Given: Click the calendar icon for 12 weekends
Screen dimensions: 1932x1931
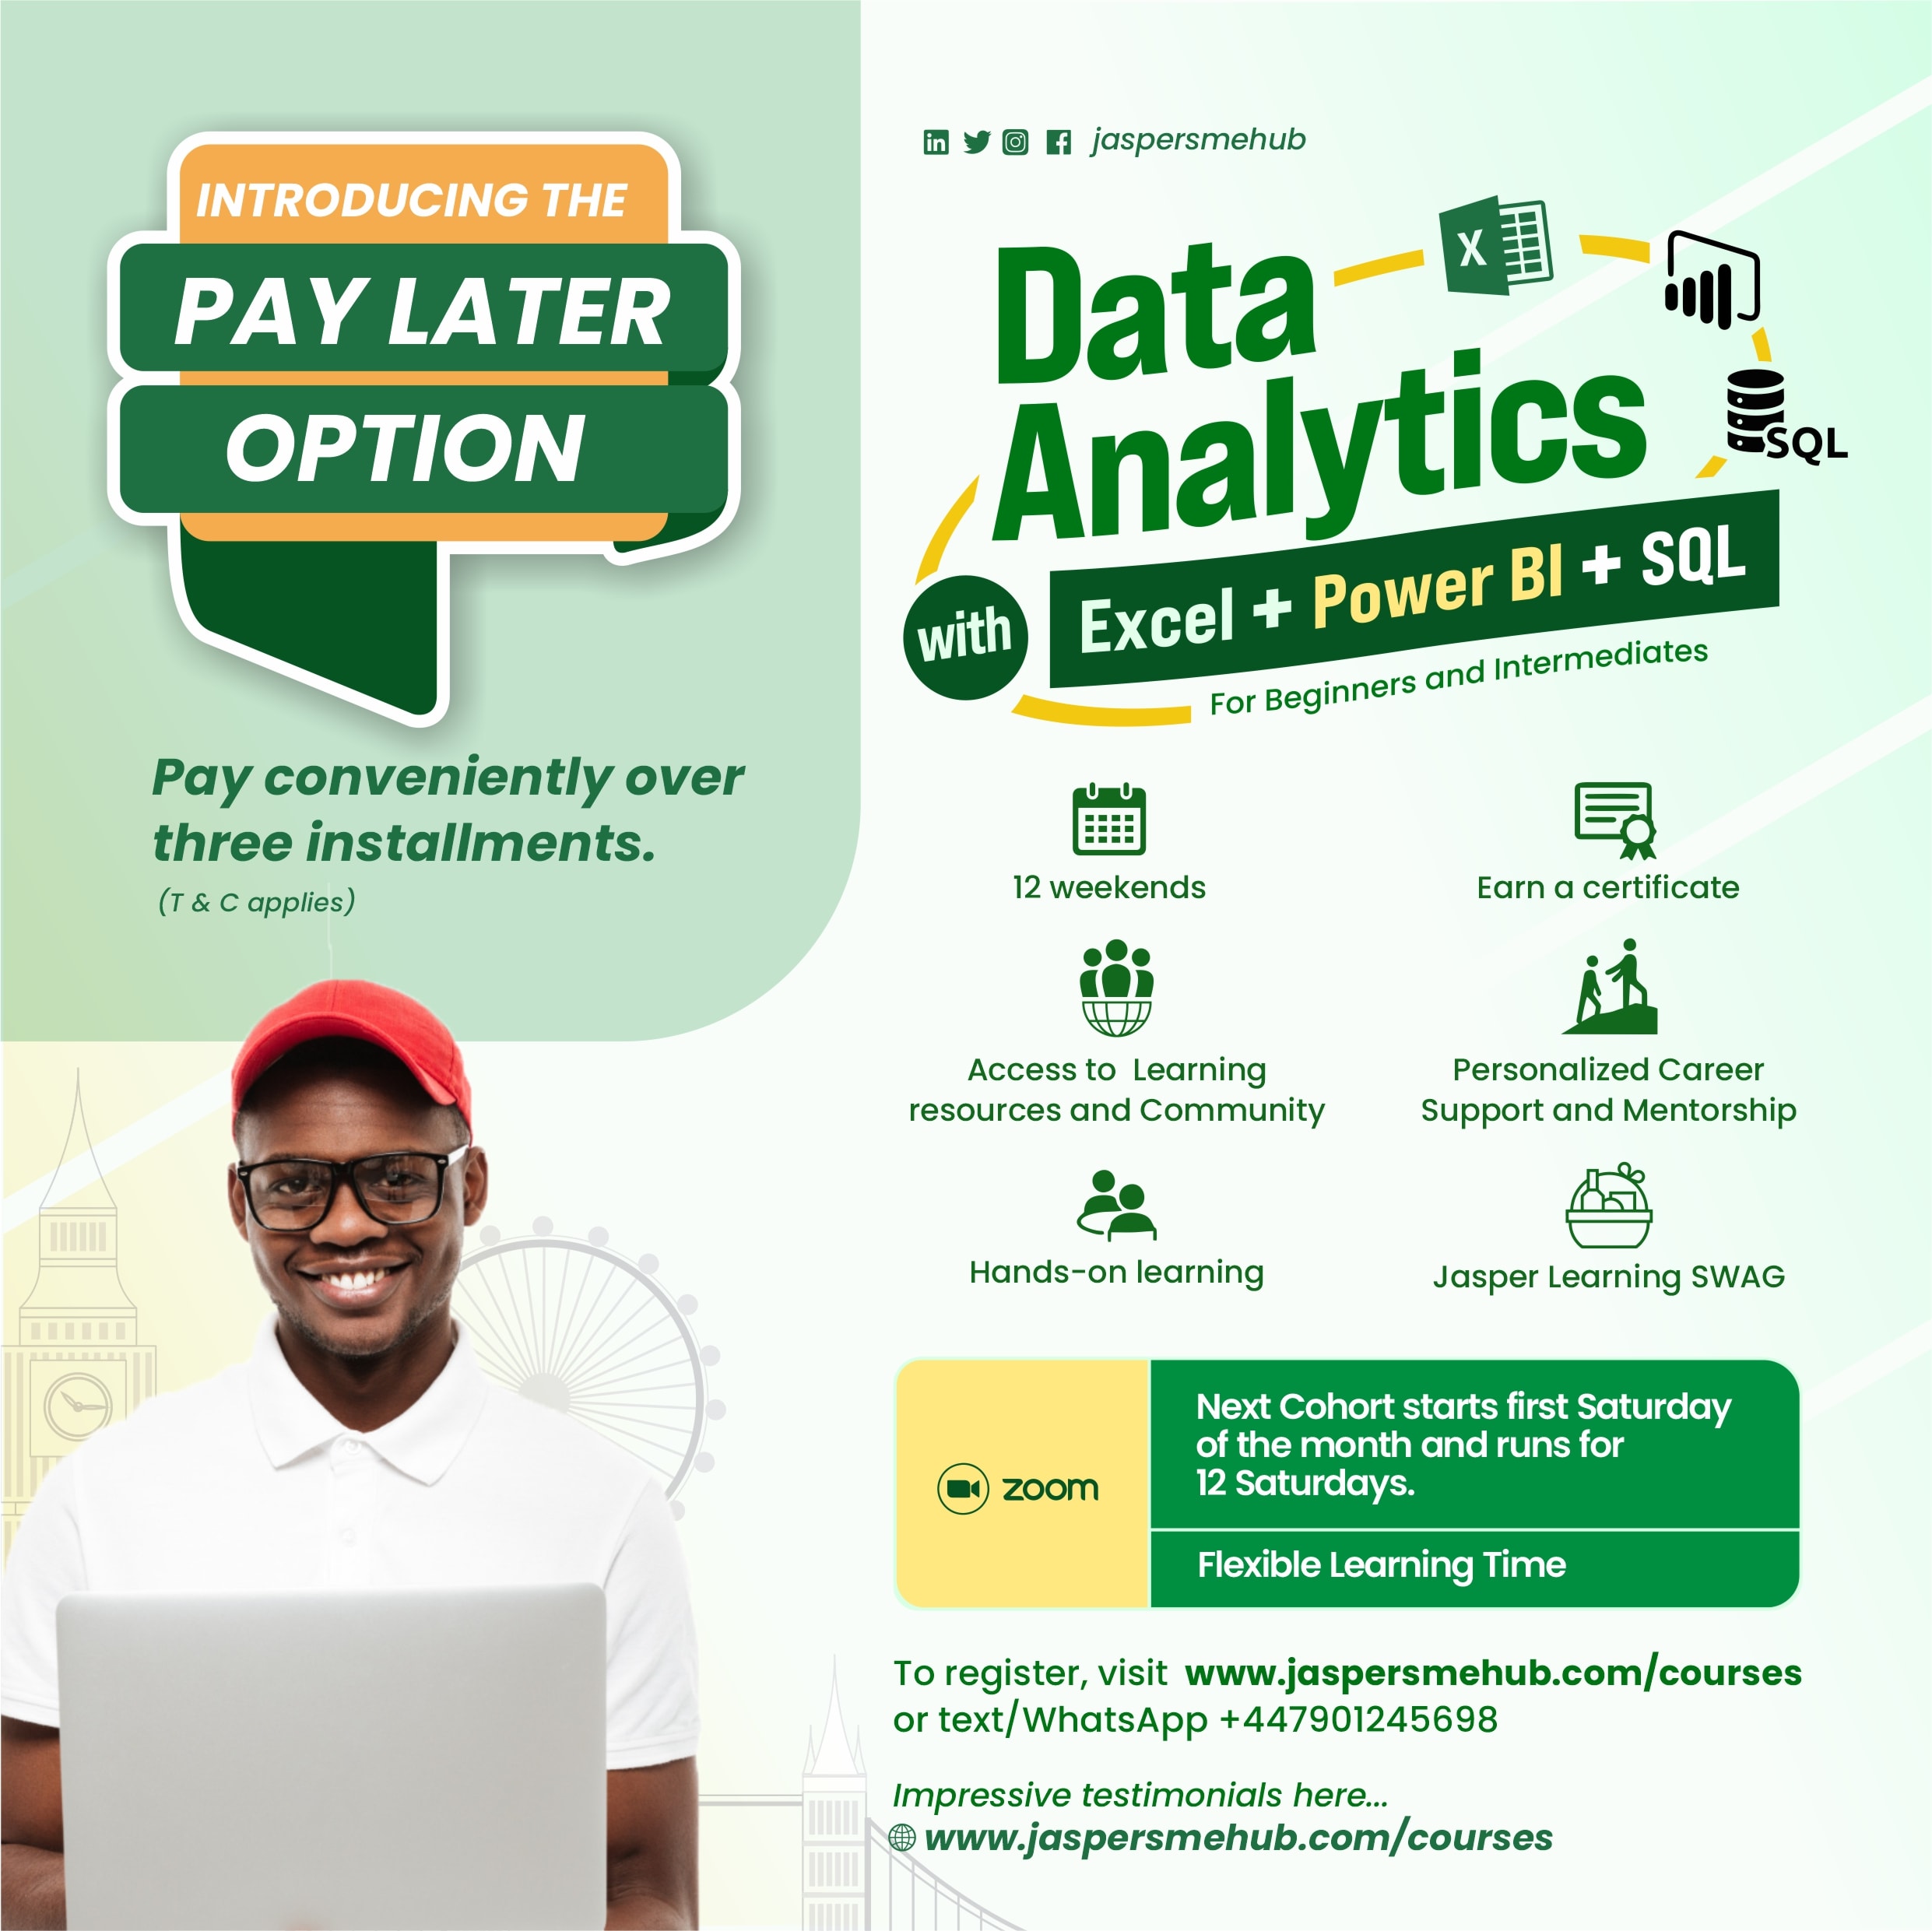Looking at the screenshot, I should 1116,813.
